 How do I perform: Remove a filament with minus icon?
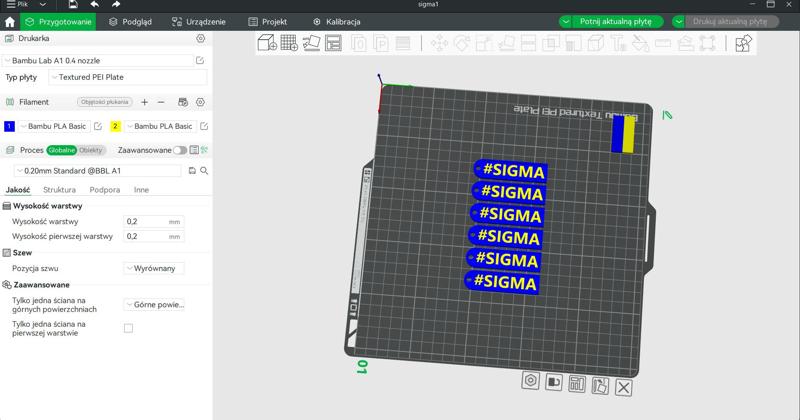point(161,102)
